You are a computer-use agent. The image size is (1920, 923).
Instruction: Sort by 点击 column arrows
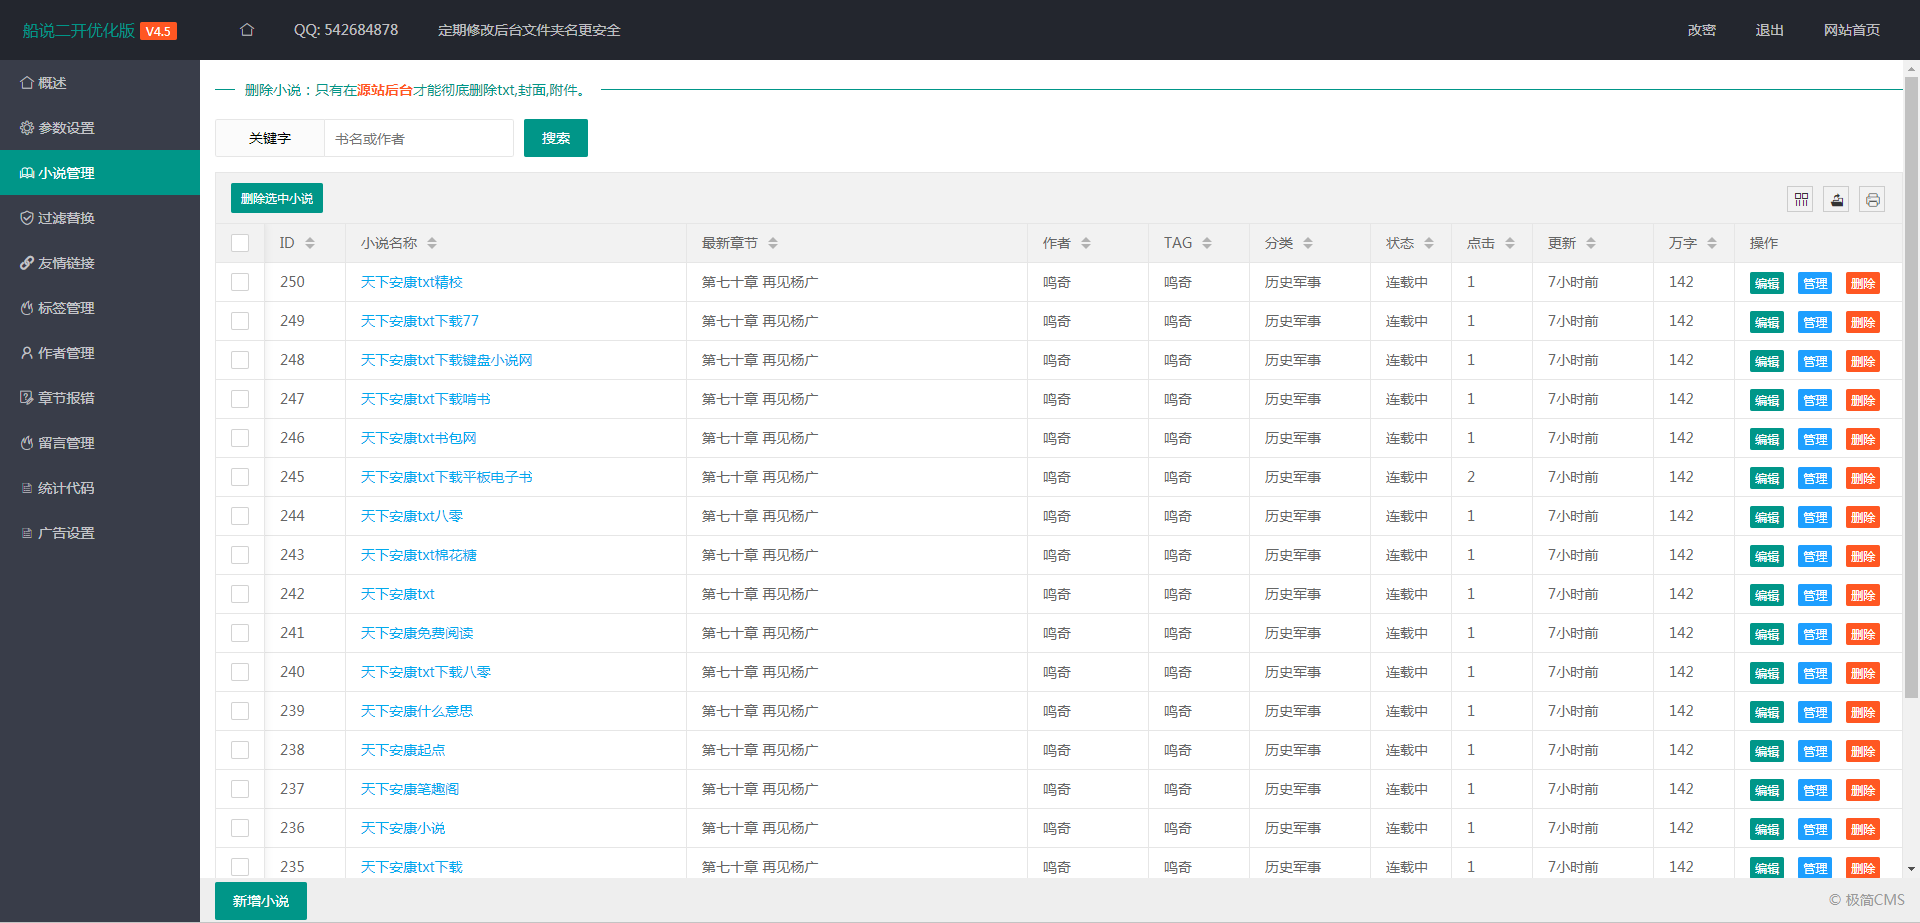(1510, 243)
